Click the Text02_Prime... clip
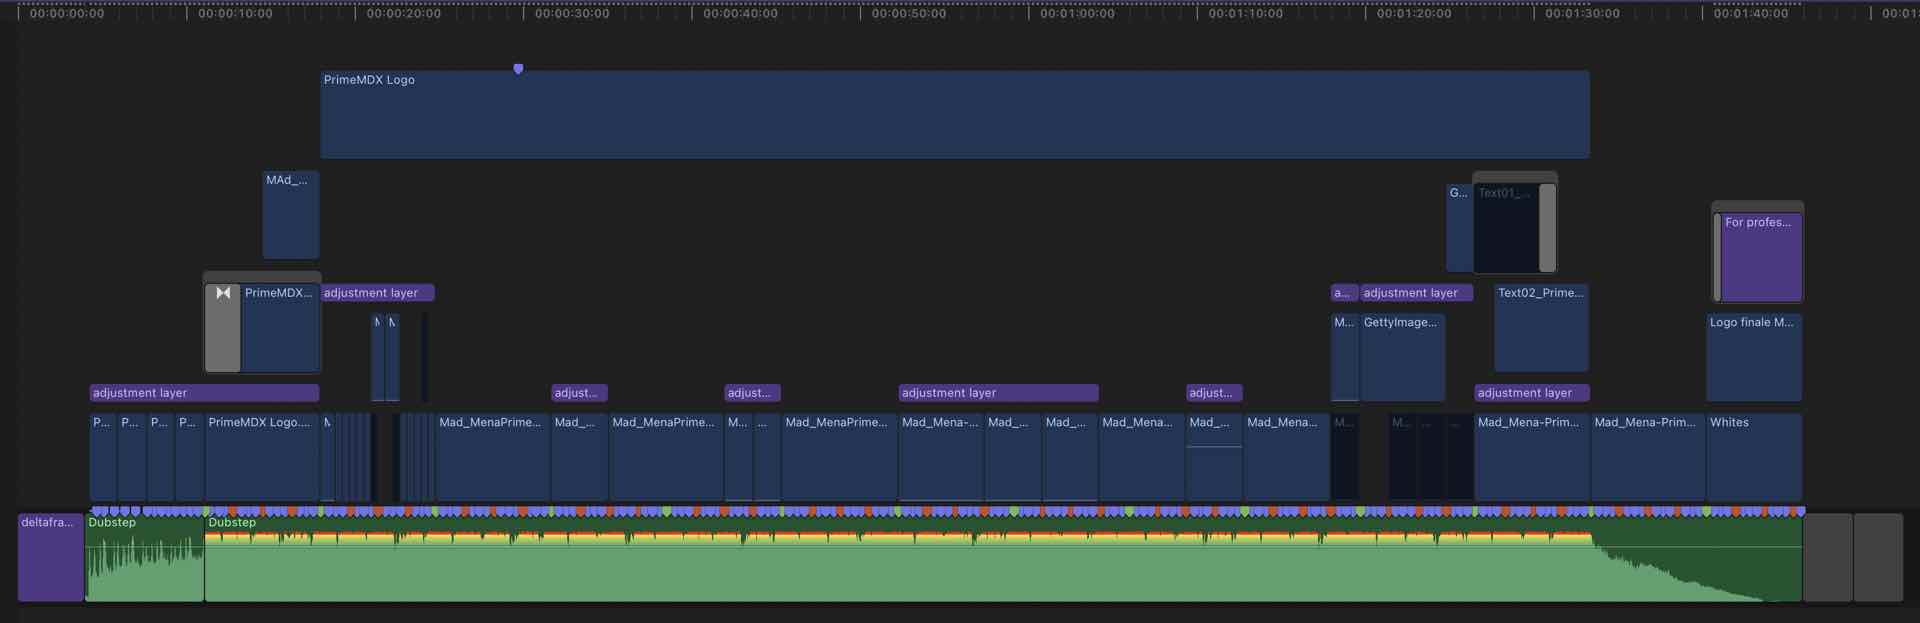 point(1541,328)
